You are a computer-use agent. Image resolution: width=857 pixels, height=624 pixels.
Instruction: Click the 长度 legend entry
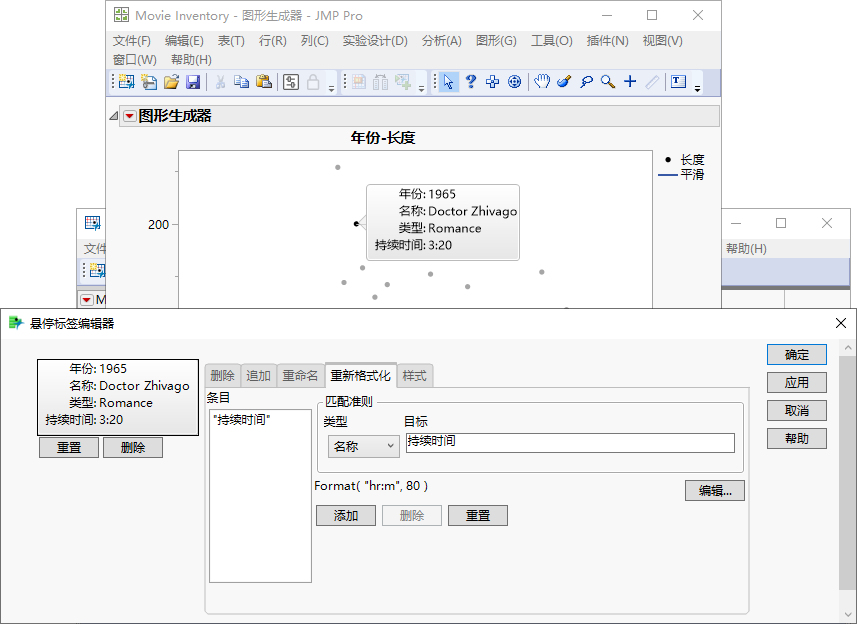684,160
